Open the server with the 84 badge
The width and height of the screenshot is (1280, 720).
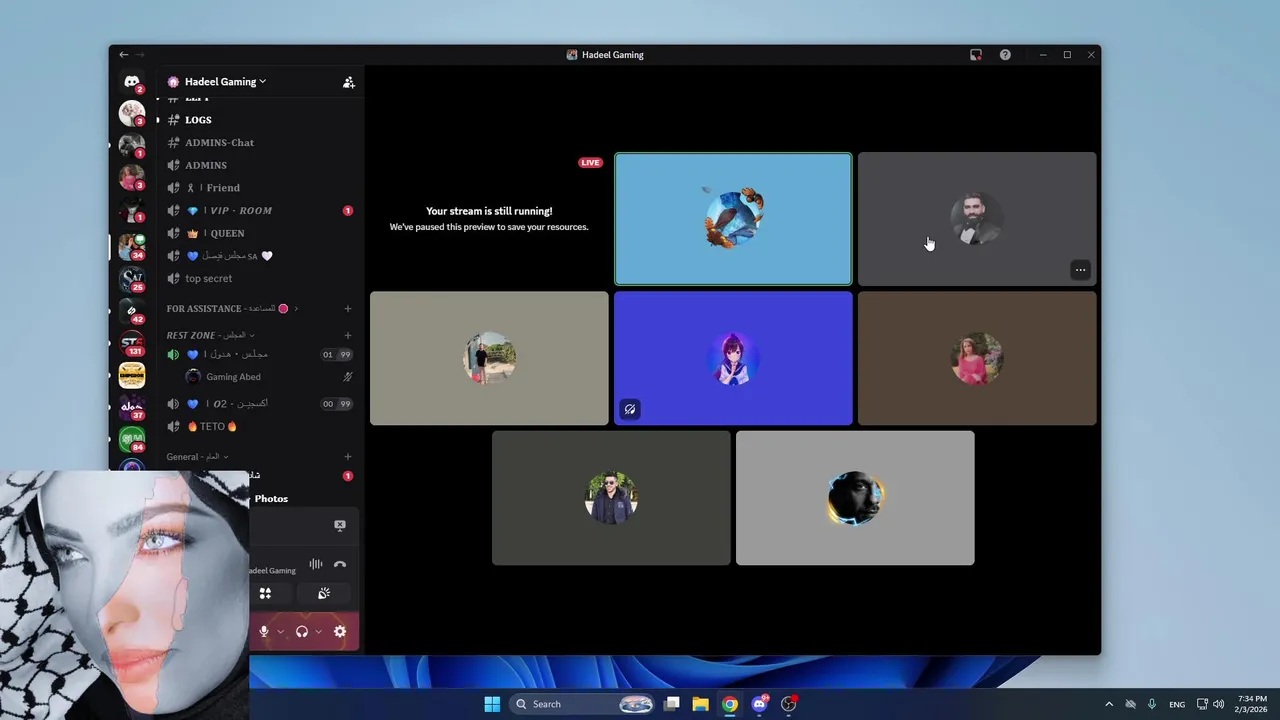132,439
